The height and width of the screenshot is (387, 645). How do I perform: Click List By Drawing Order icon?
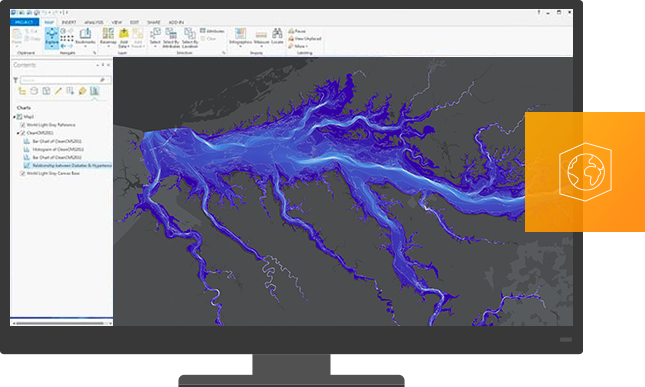point(22,91)
